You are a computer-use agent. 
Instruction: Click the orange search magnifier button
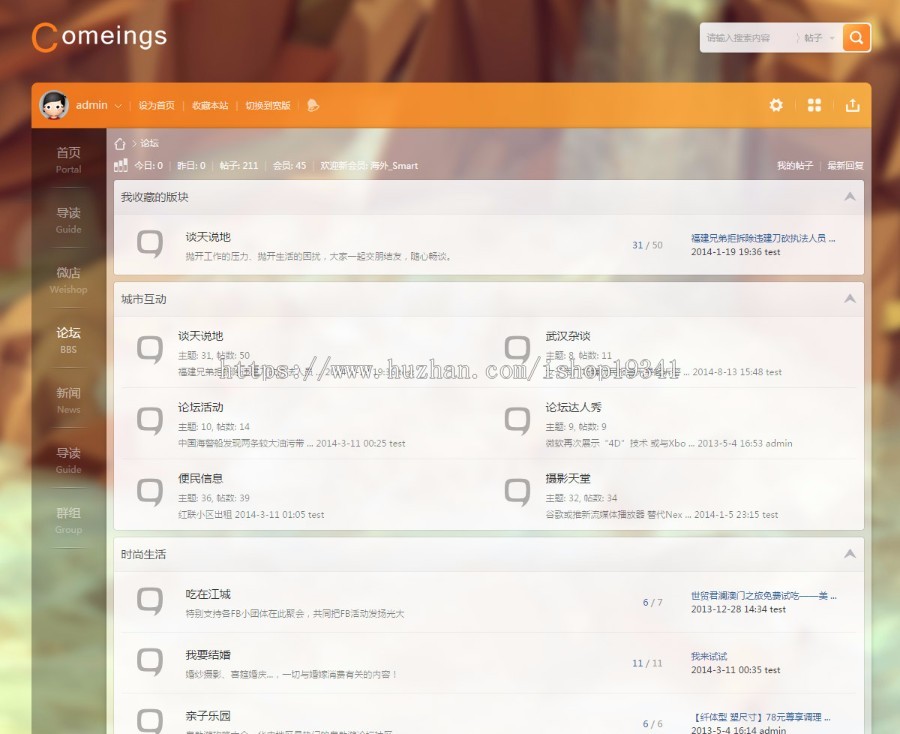(x=856, y=38)
